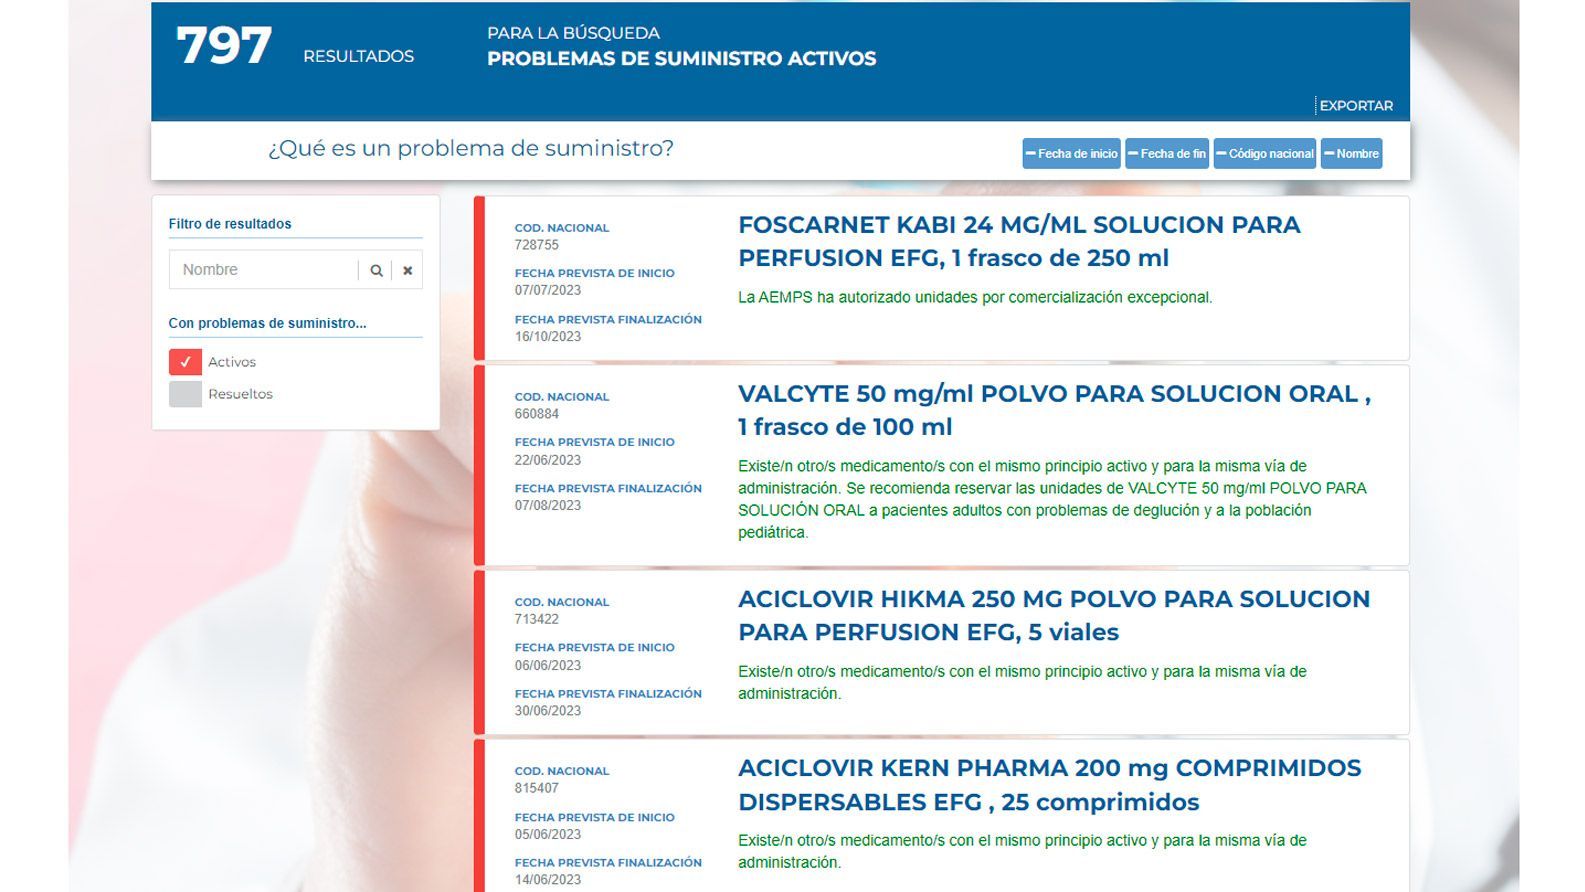This screenshot has height=892, width=1585.
Task: Click the ACICLOVIR KERN PHARMA green note
Action: (x=1022, y=851)
